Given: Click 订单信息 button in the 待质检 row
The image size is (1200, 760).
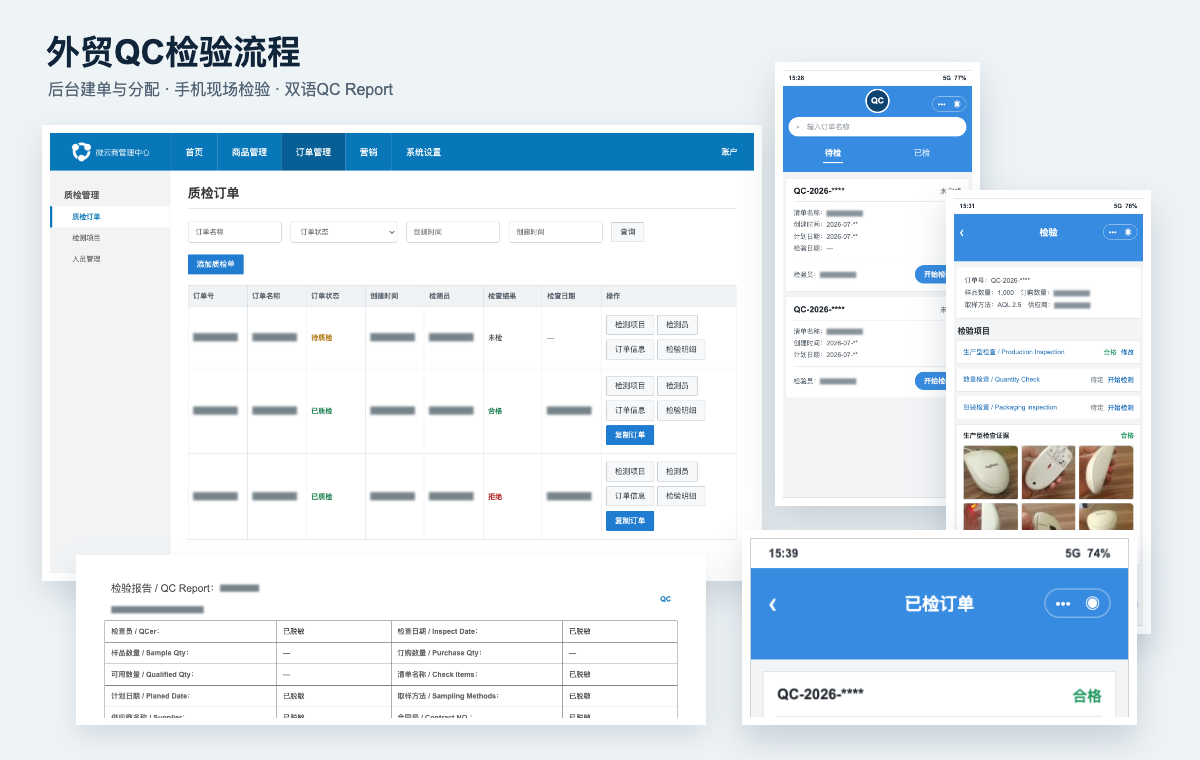Looking at the screenshot, I should tap(630, 349).
